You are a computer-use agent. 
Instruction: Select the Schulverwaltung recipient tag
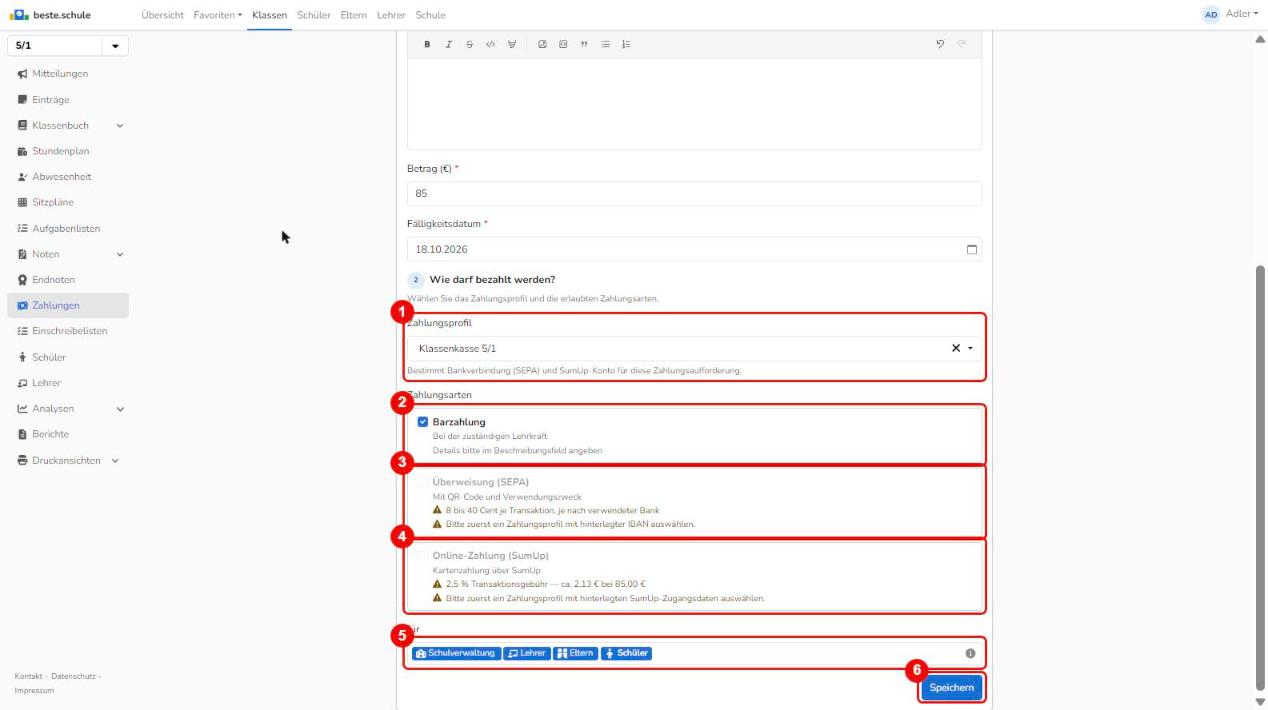[x=455, y=654]
